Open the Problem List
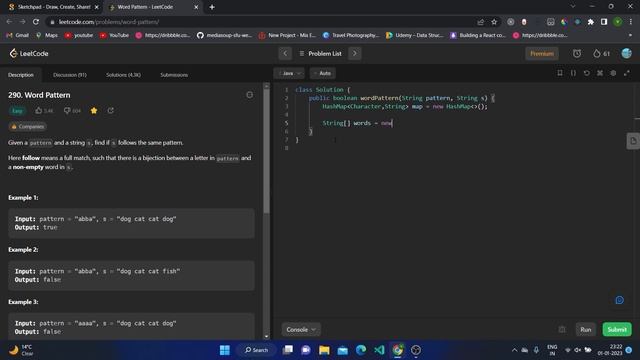 coord(320,53)
